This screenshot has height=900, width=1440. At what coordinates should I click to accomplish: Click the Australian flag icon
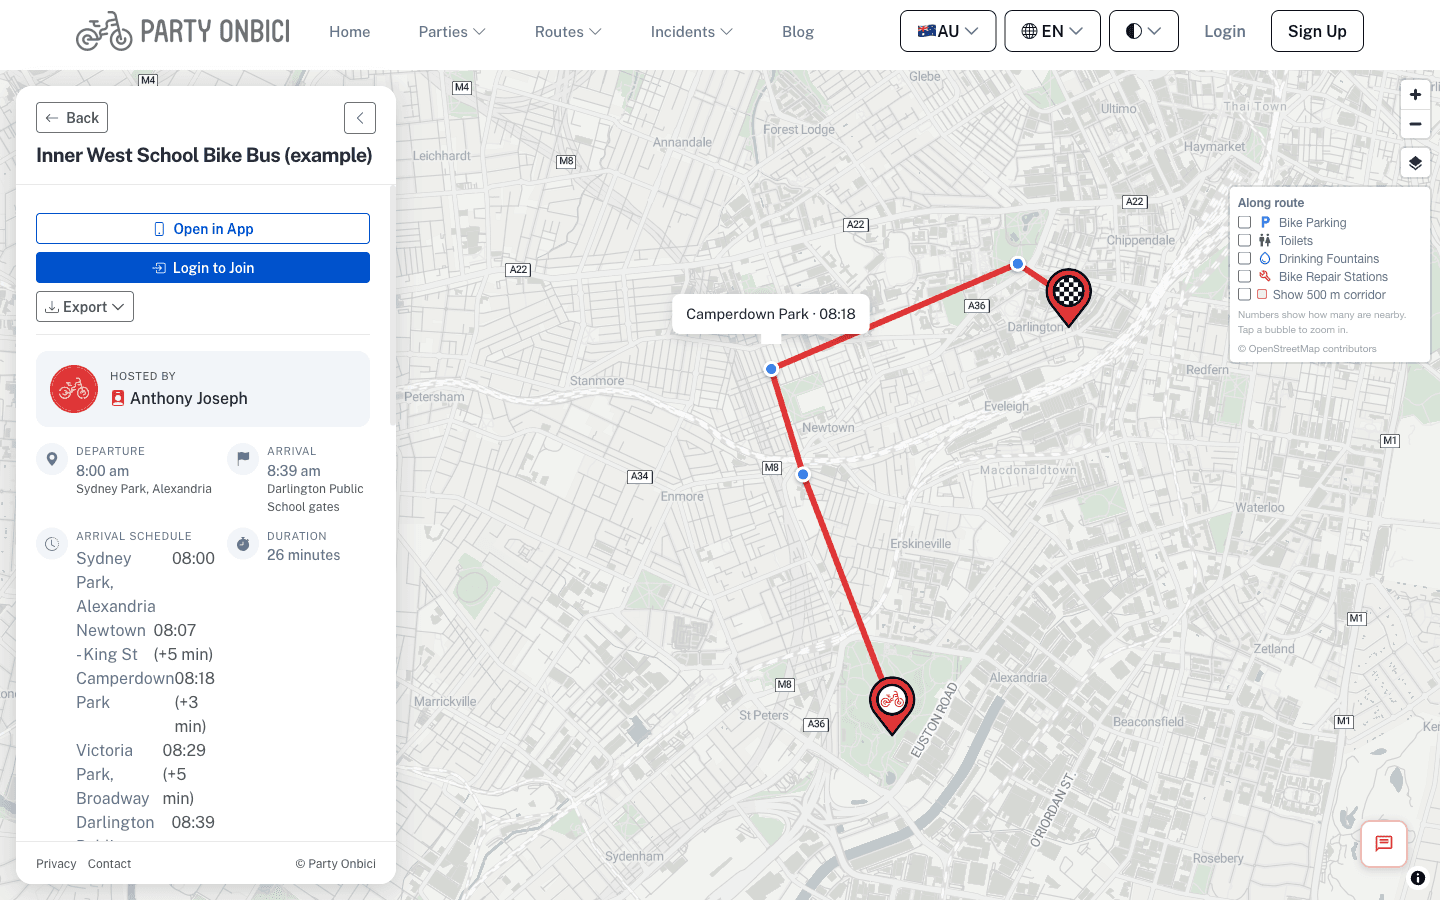click(927, 31)
